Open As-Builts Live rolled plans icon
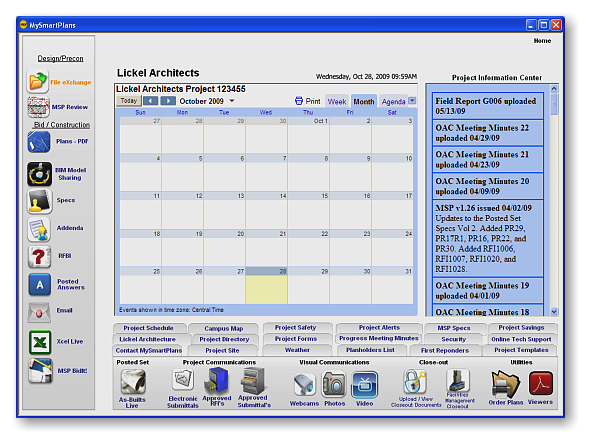This screenshot has height=444, width=591. tap(133, 381)
